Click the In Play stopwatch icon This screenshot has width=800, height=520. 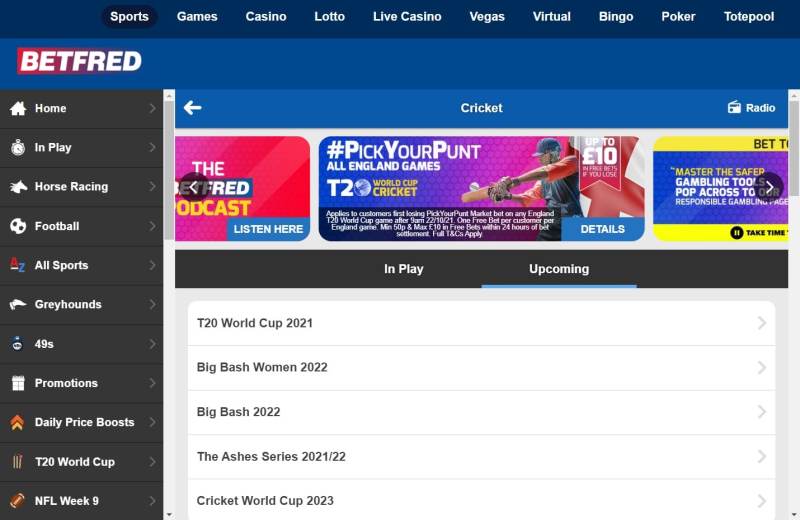coord(18,147)
